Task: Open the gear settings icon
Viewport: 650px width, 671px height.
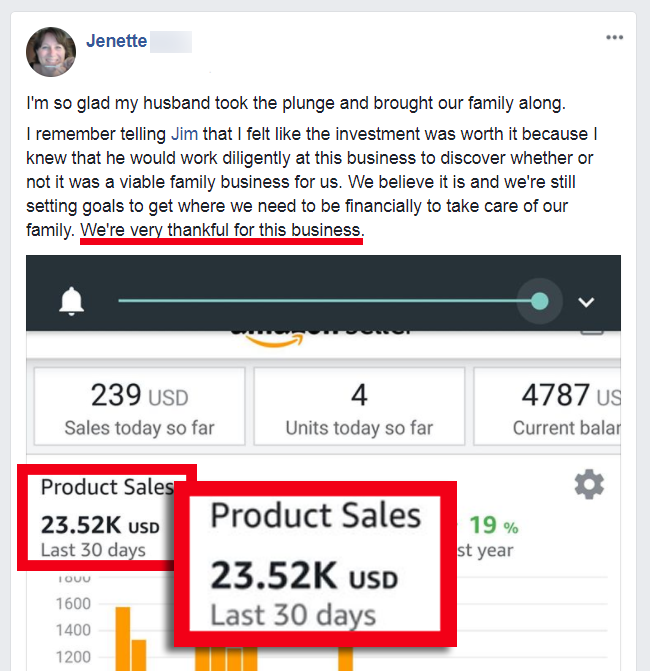Action: 589,485
